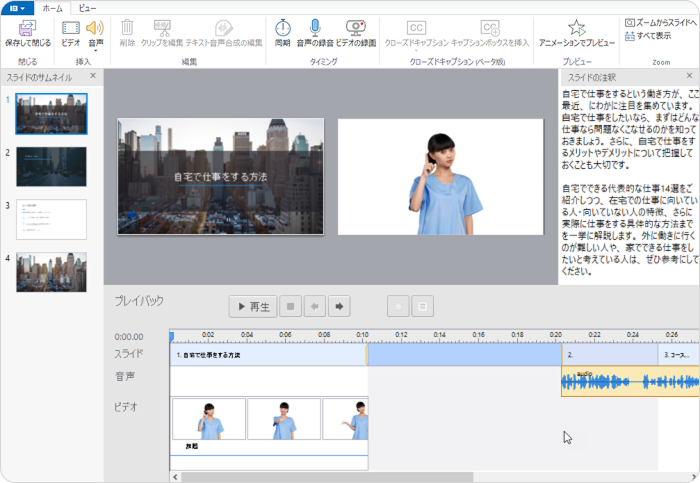
Task: Select slide 4 city thumbnail in sidebar
Action: 51,271
